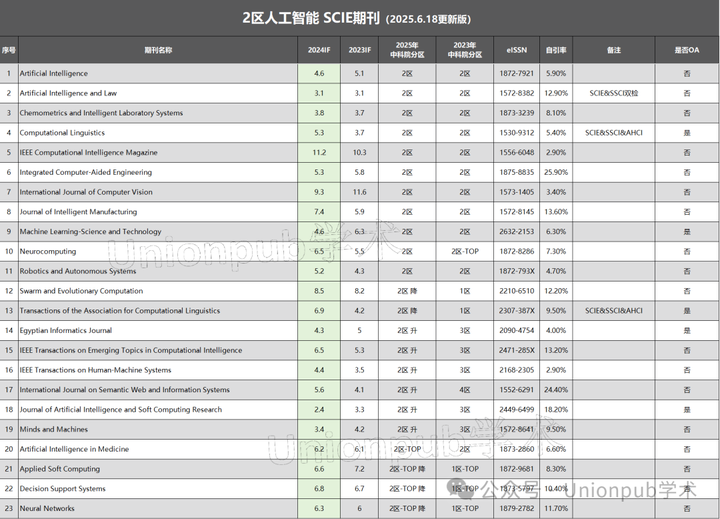Screen dimensions: 720x519
Task: Select the title '2区人工智能 SCIE期刊'
Action: tap(311, 18)
